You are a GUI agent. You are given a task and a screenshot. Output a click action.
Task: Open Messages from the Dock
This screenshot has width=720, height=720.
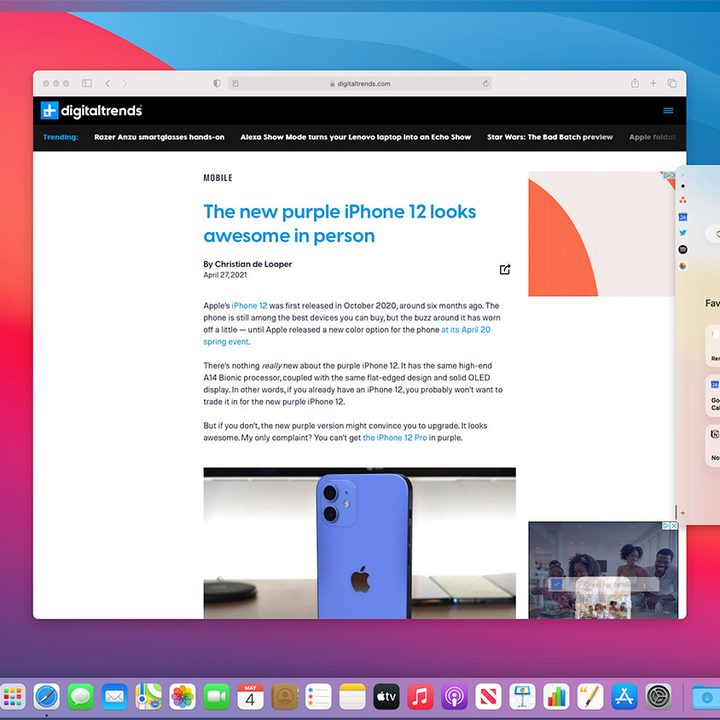coord(80,697)
